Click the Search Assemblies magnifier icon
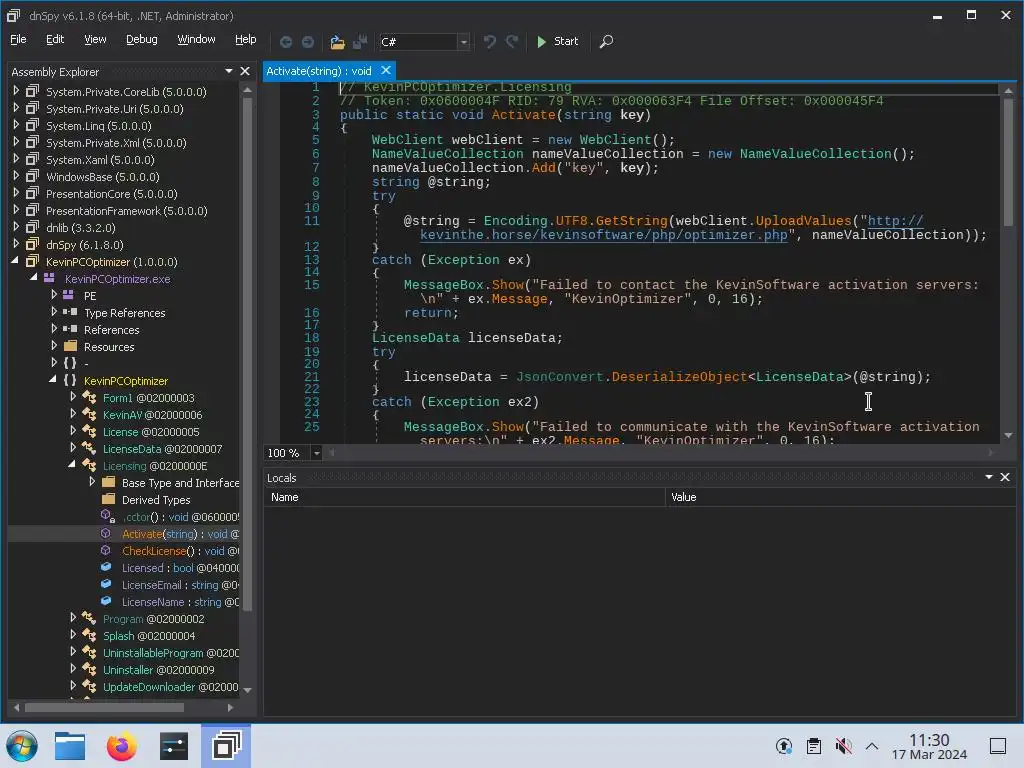Image resolution: width=1024 pixels, height=768 pixels. point(606,42)
